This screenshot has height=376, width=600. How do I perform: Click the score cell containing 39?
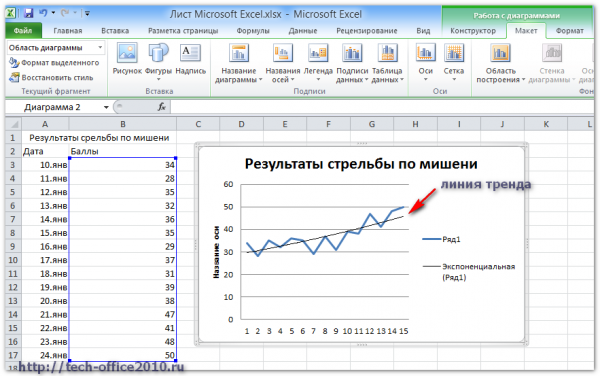(123, 287)
